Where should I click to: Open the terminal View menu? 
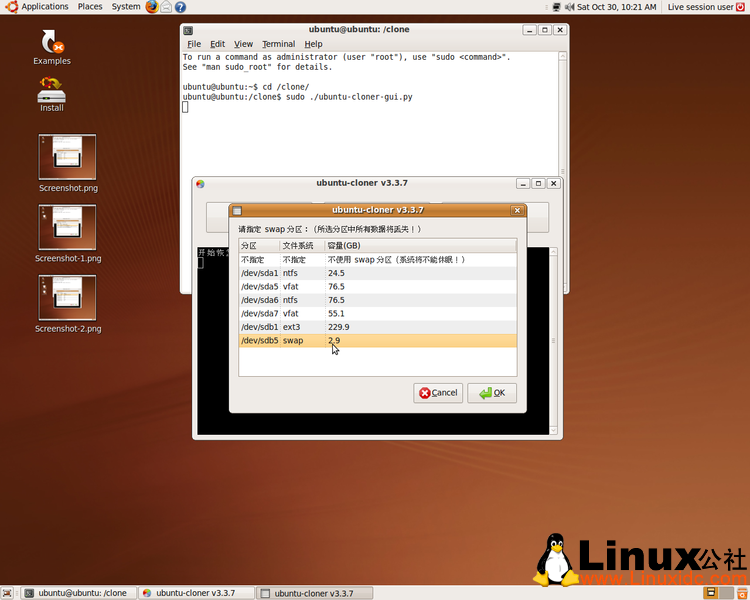coord(243,44)
